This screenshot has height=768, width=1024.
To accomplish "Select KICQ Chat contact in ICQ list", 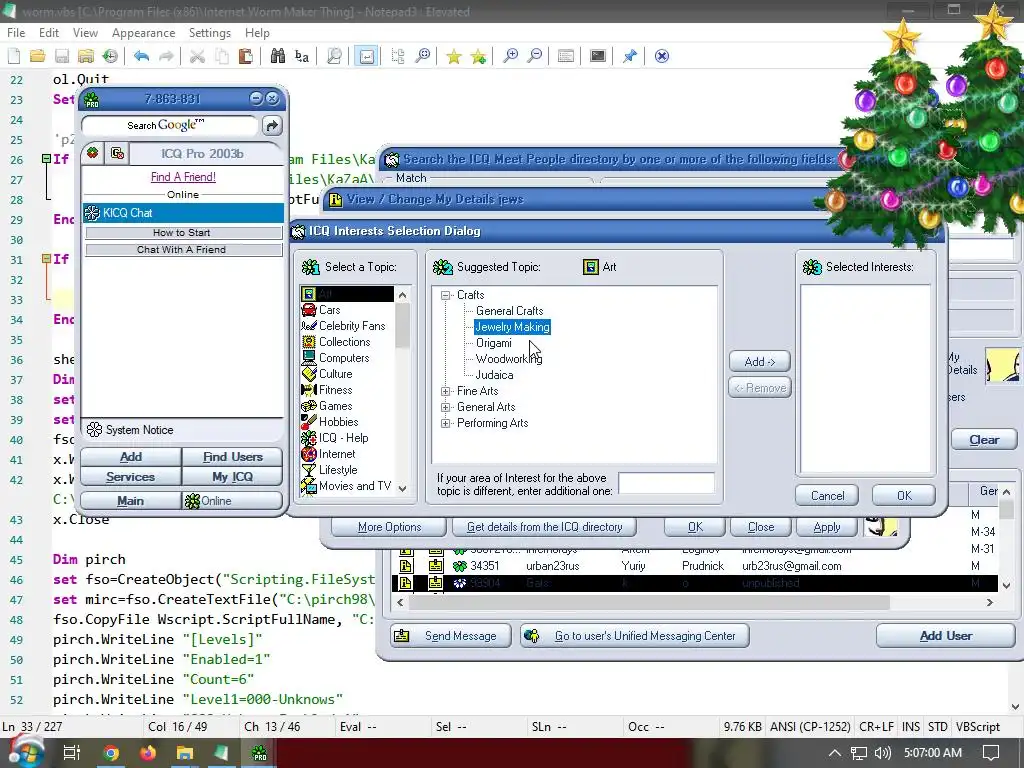I will coord(184,213).
